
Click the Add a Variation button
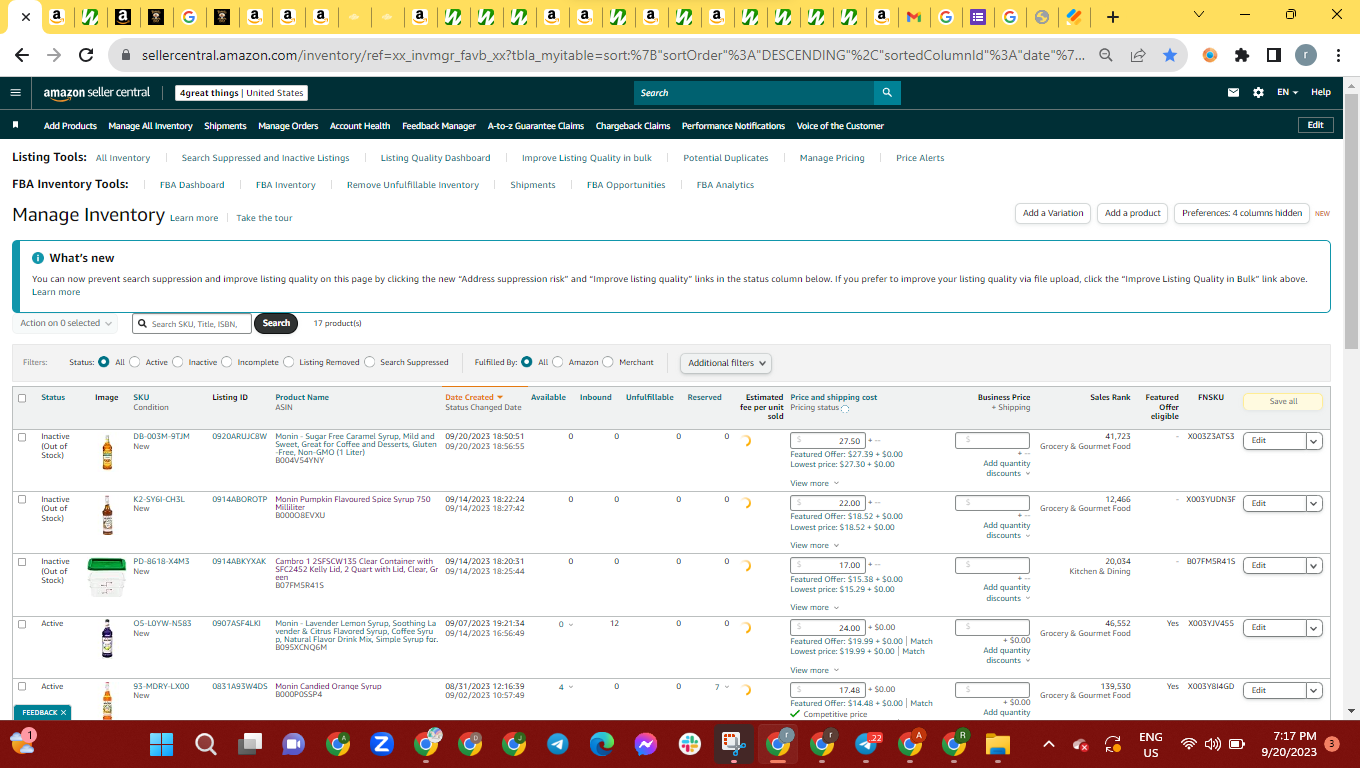1053,213
